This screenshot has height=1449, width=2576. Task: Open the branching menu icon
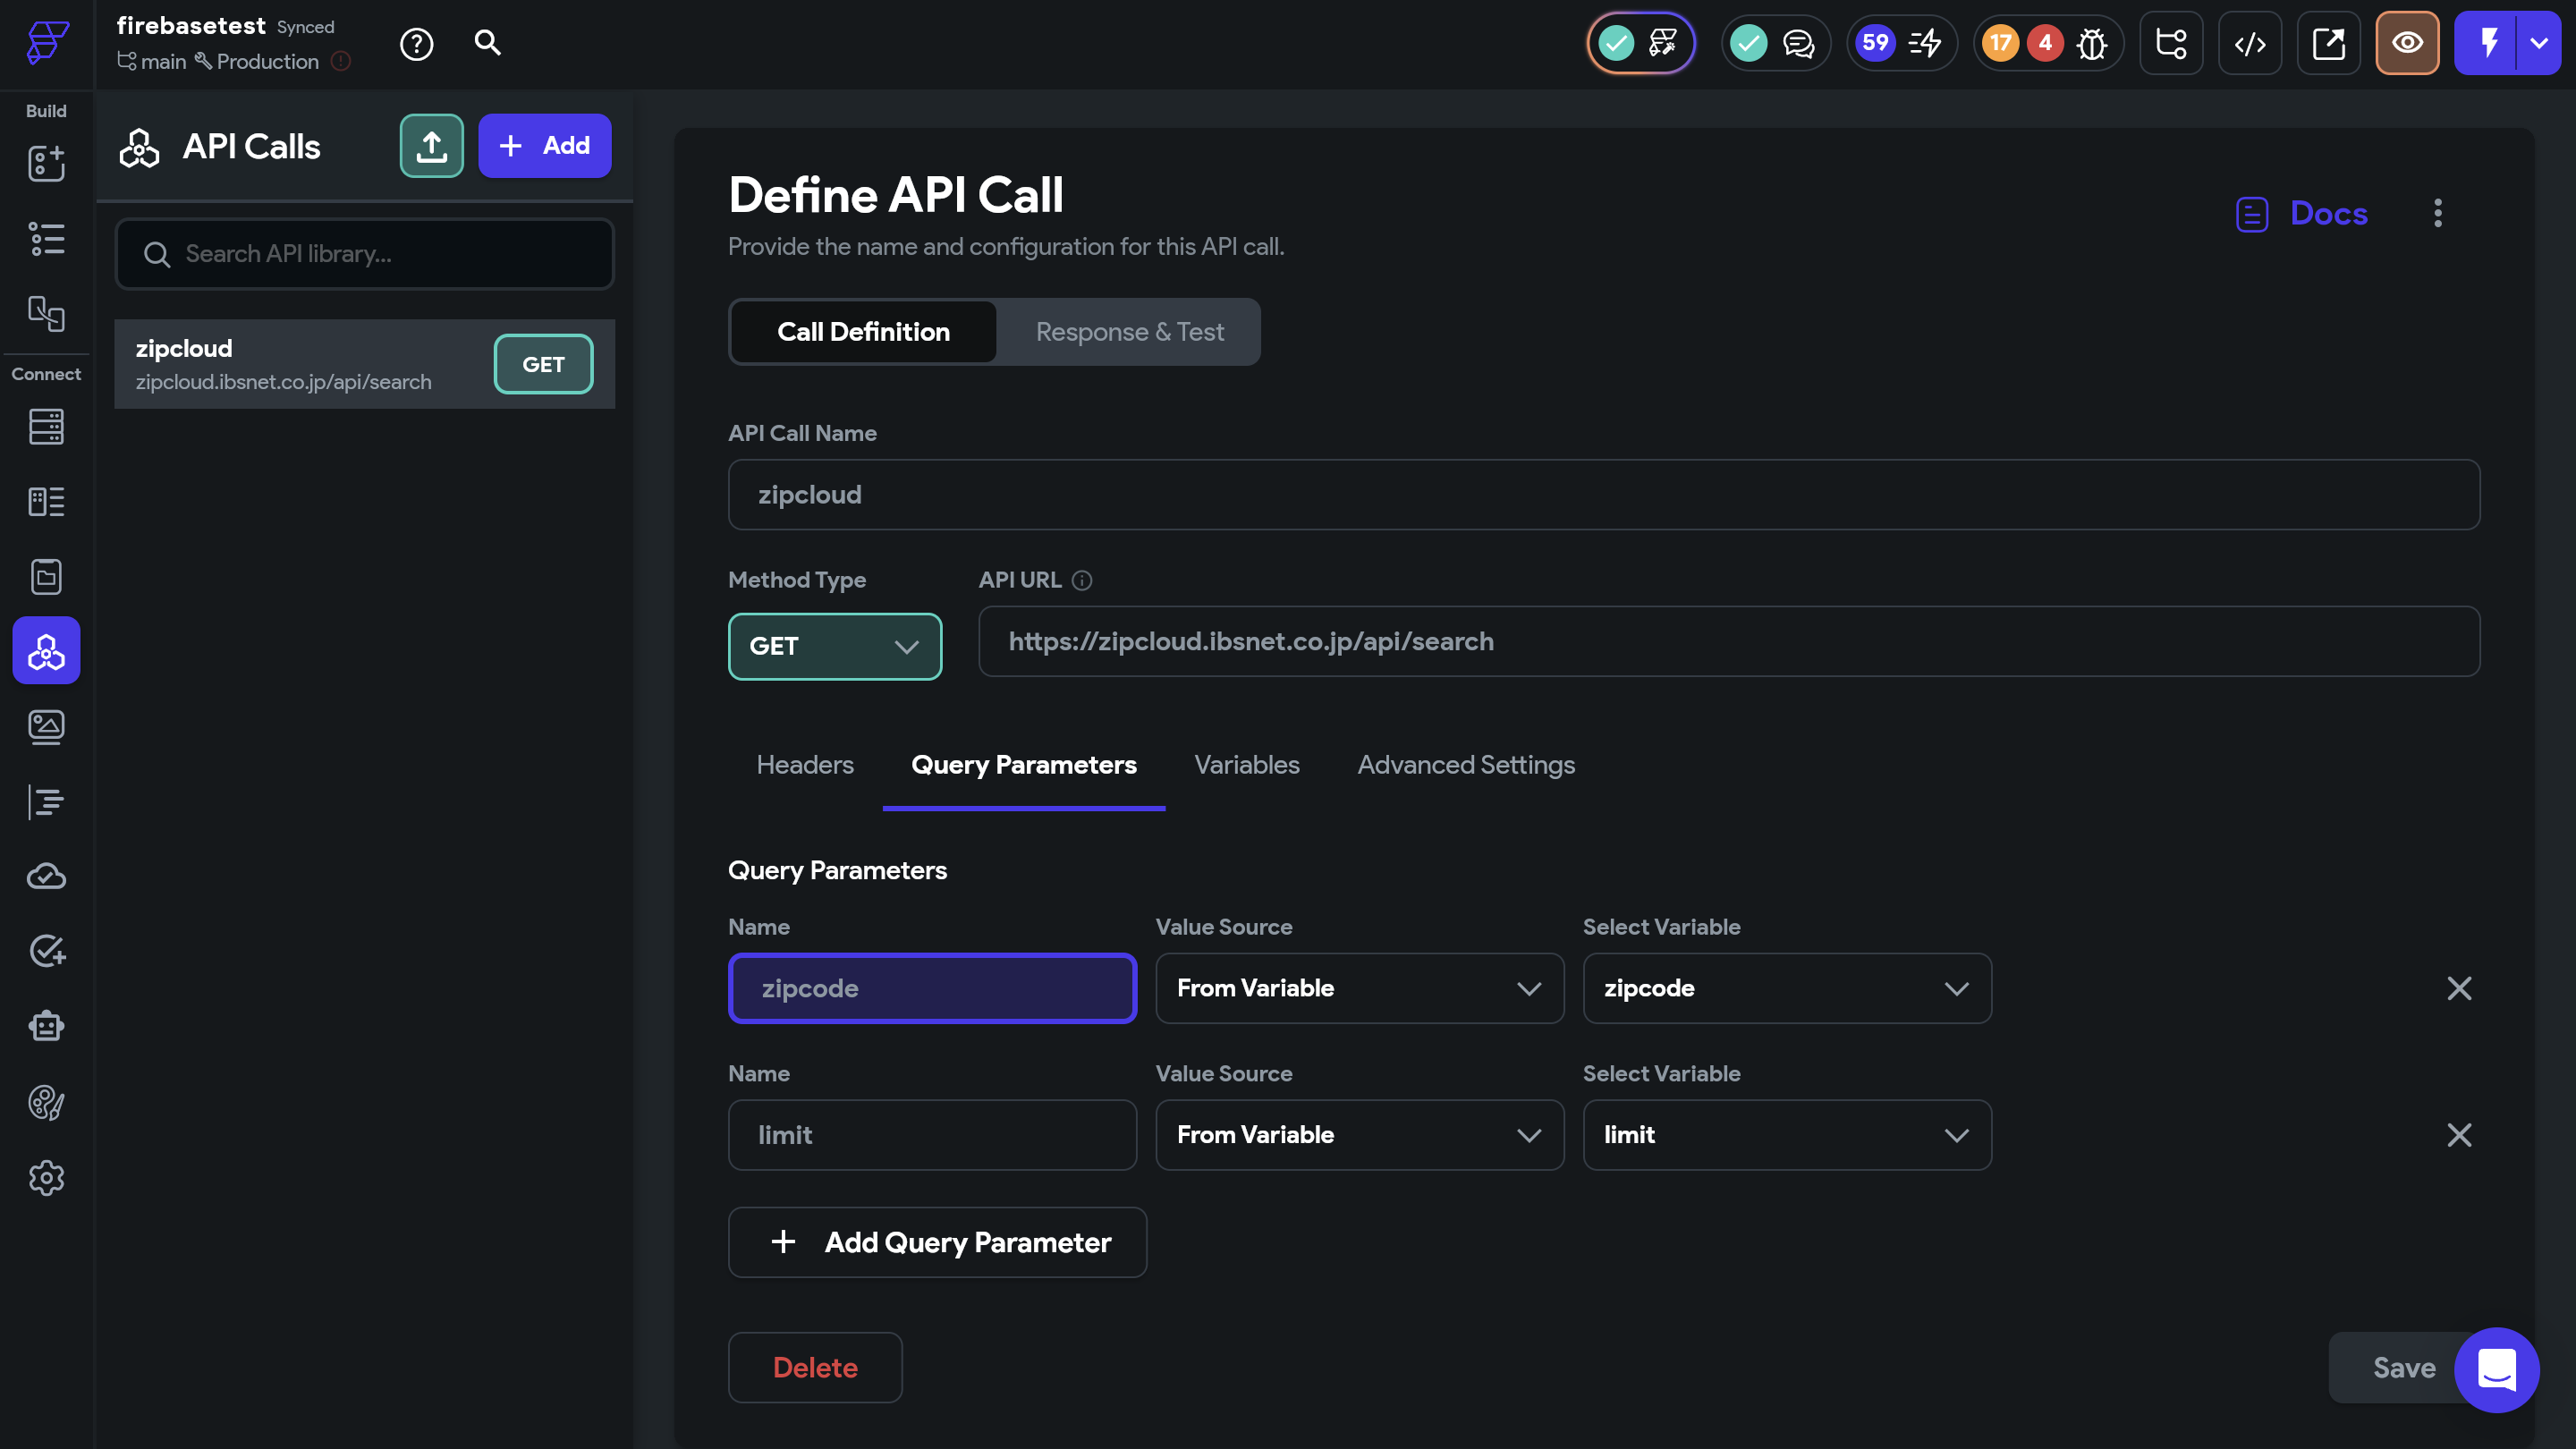click(2171, 44)
